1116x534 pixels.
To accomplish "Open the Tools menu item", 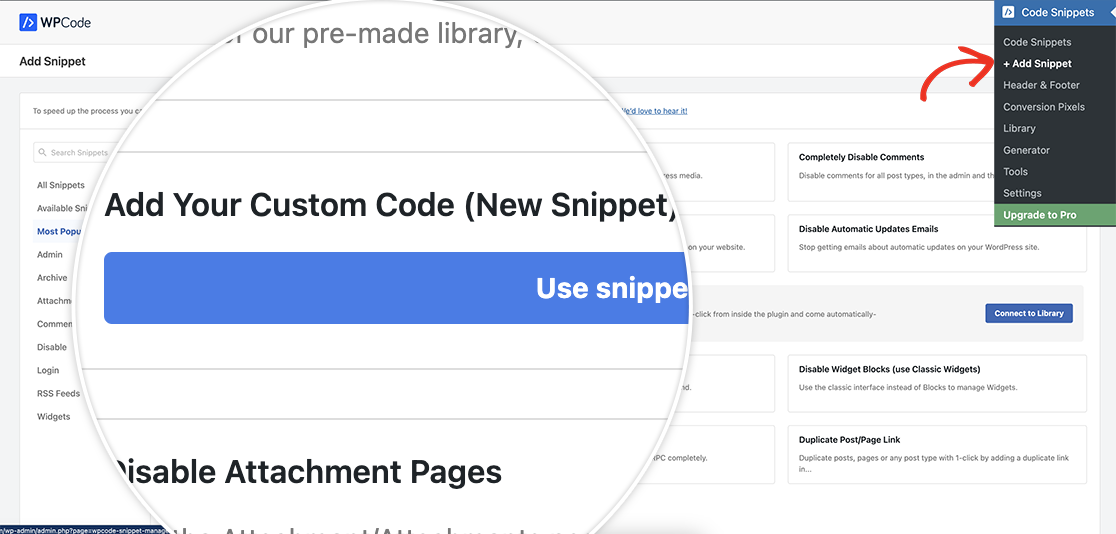I will tap(1015, 172).
